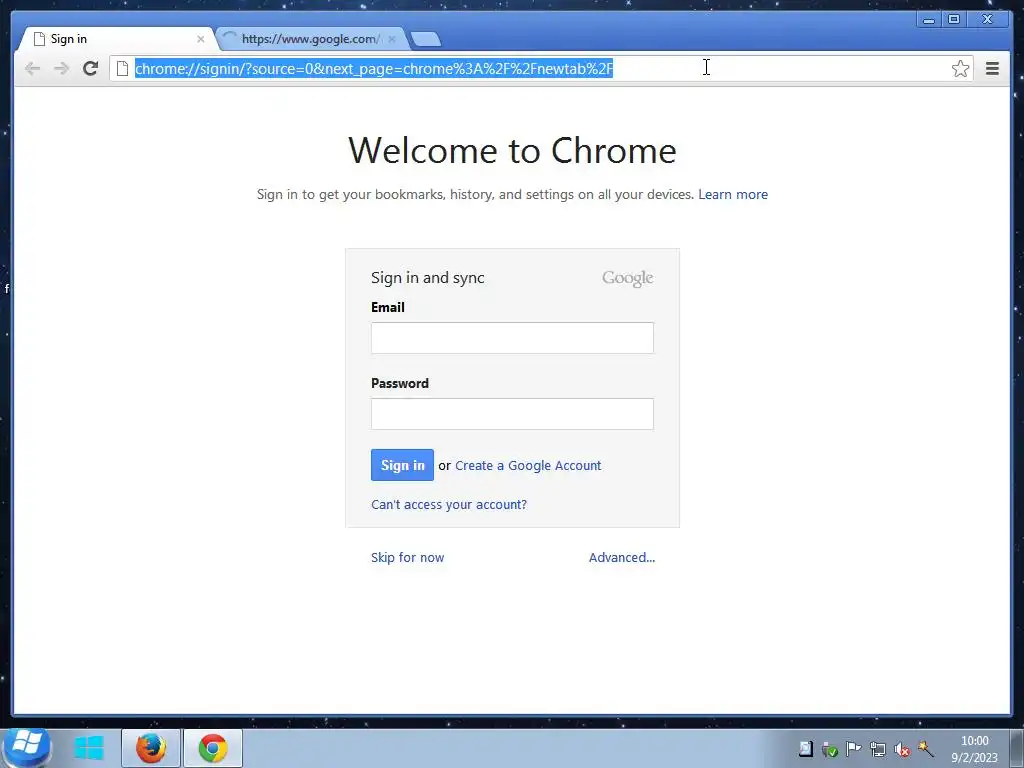The width and height of the screenshot is (1024, 768).
Task: Open the Chrome hamburger menu
Action: click(x=992, y=68)
